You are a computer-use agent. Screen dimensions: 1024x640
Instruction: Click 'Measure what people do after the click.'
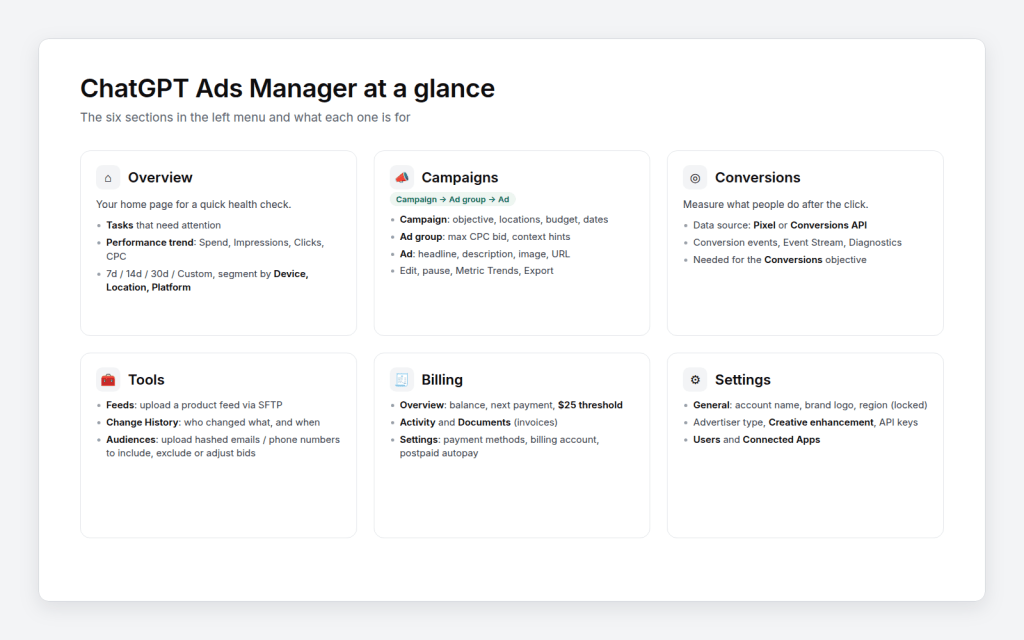[775, 204]
